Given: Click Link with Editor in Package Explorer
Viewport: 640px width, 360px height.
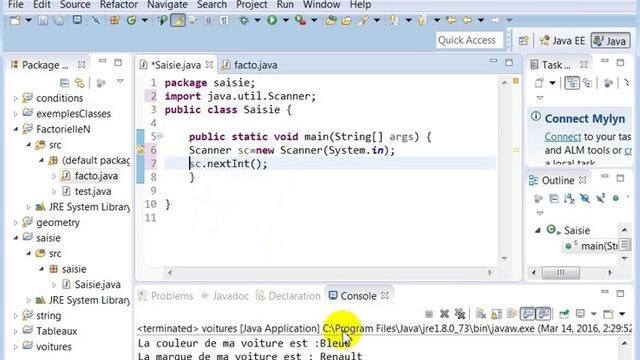Looking at the screenshot, I should [80, 83].
